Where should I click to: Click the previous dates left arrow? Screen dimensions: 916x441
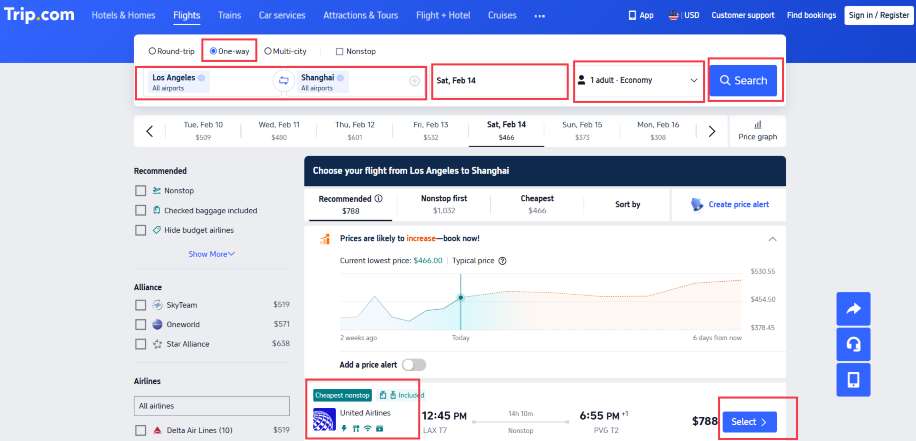pyautogui.click(x=149, y=131)
